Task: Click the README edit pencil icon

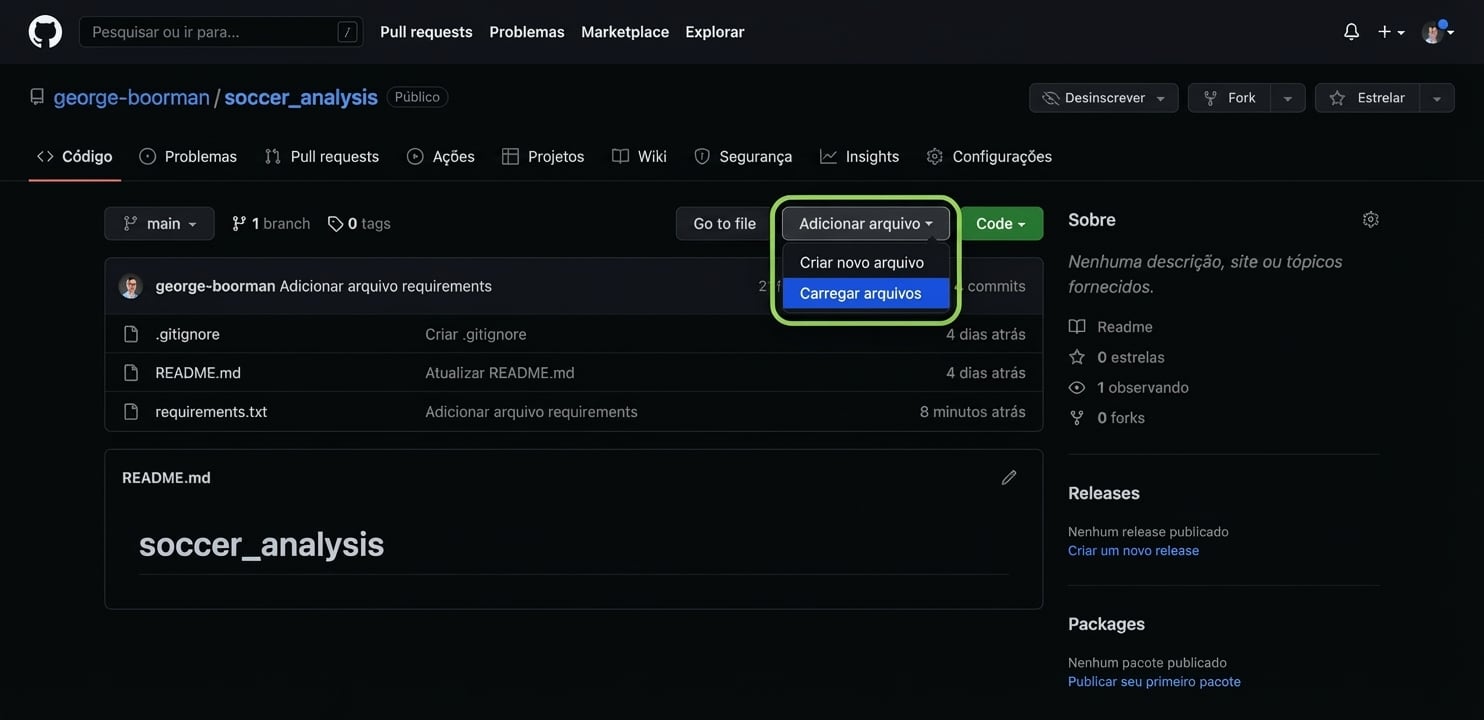Action: tap(1008, 478)
